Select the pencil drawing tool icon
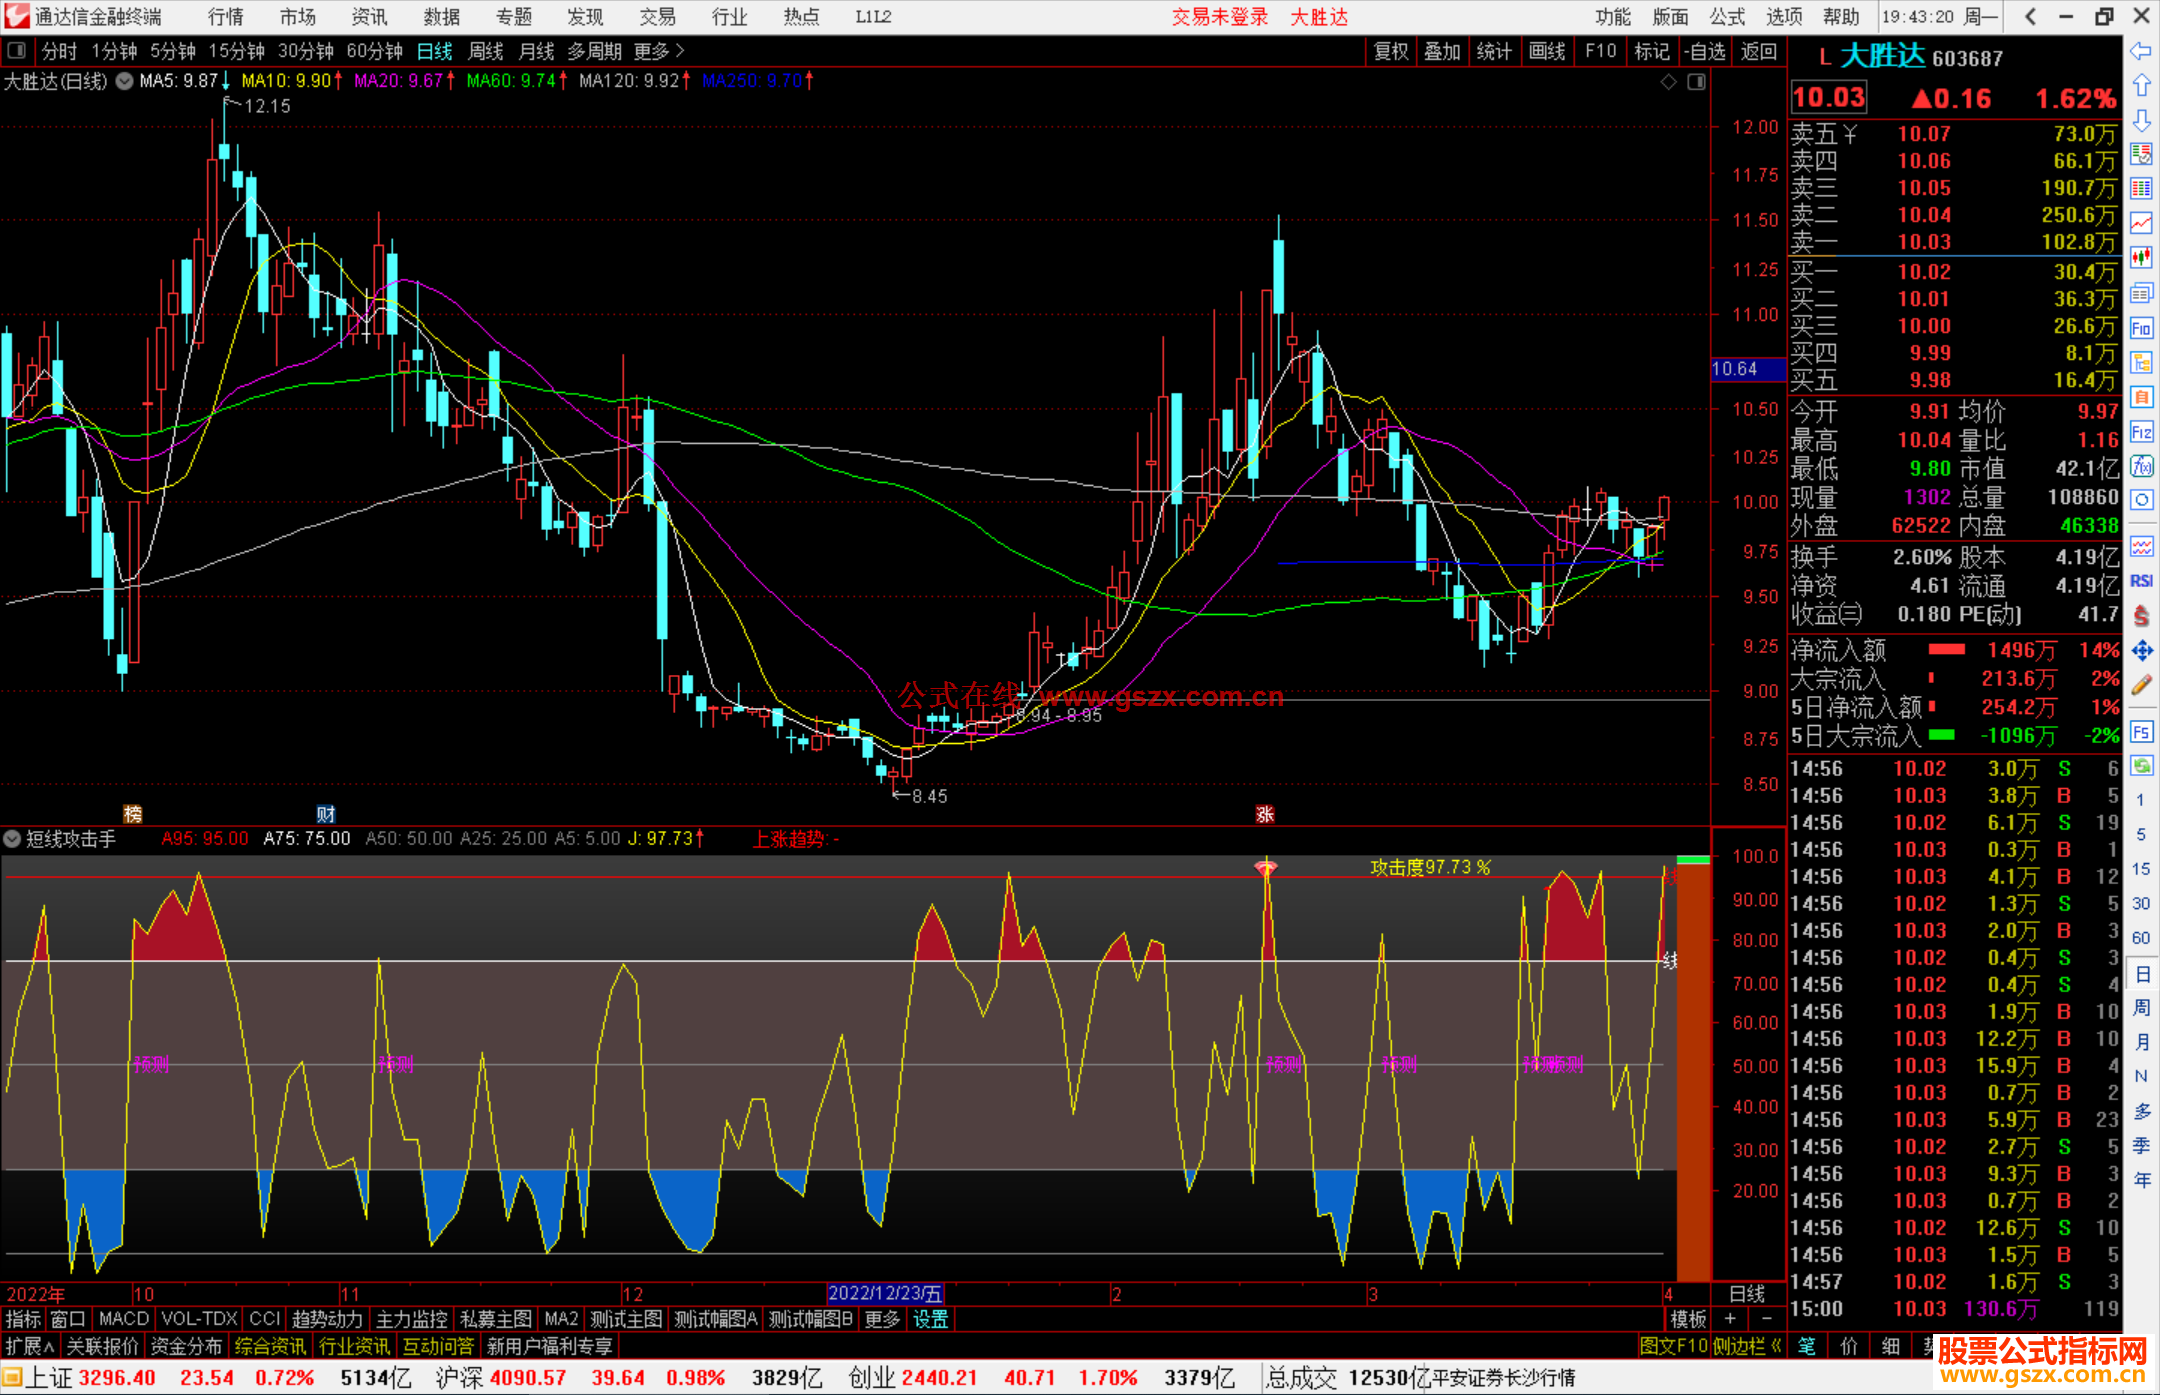The width and height of the screenshot is (2160, 1395). pos(2141,686)
